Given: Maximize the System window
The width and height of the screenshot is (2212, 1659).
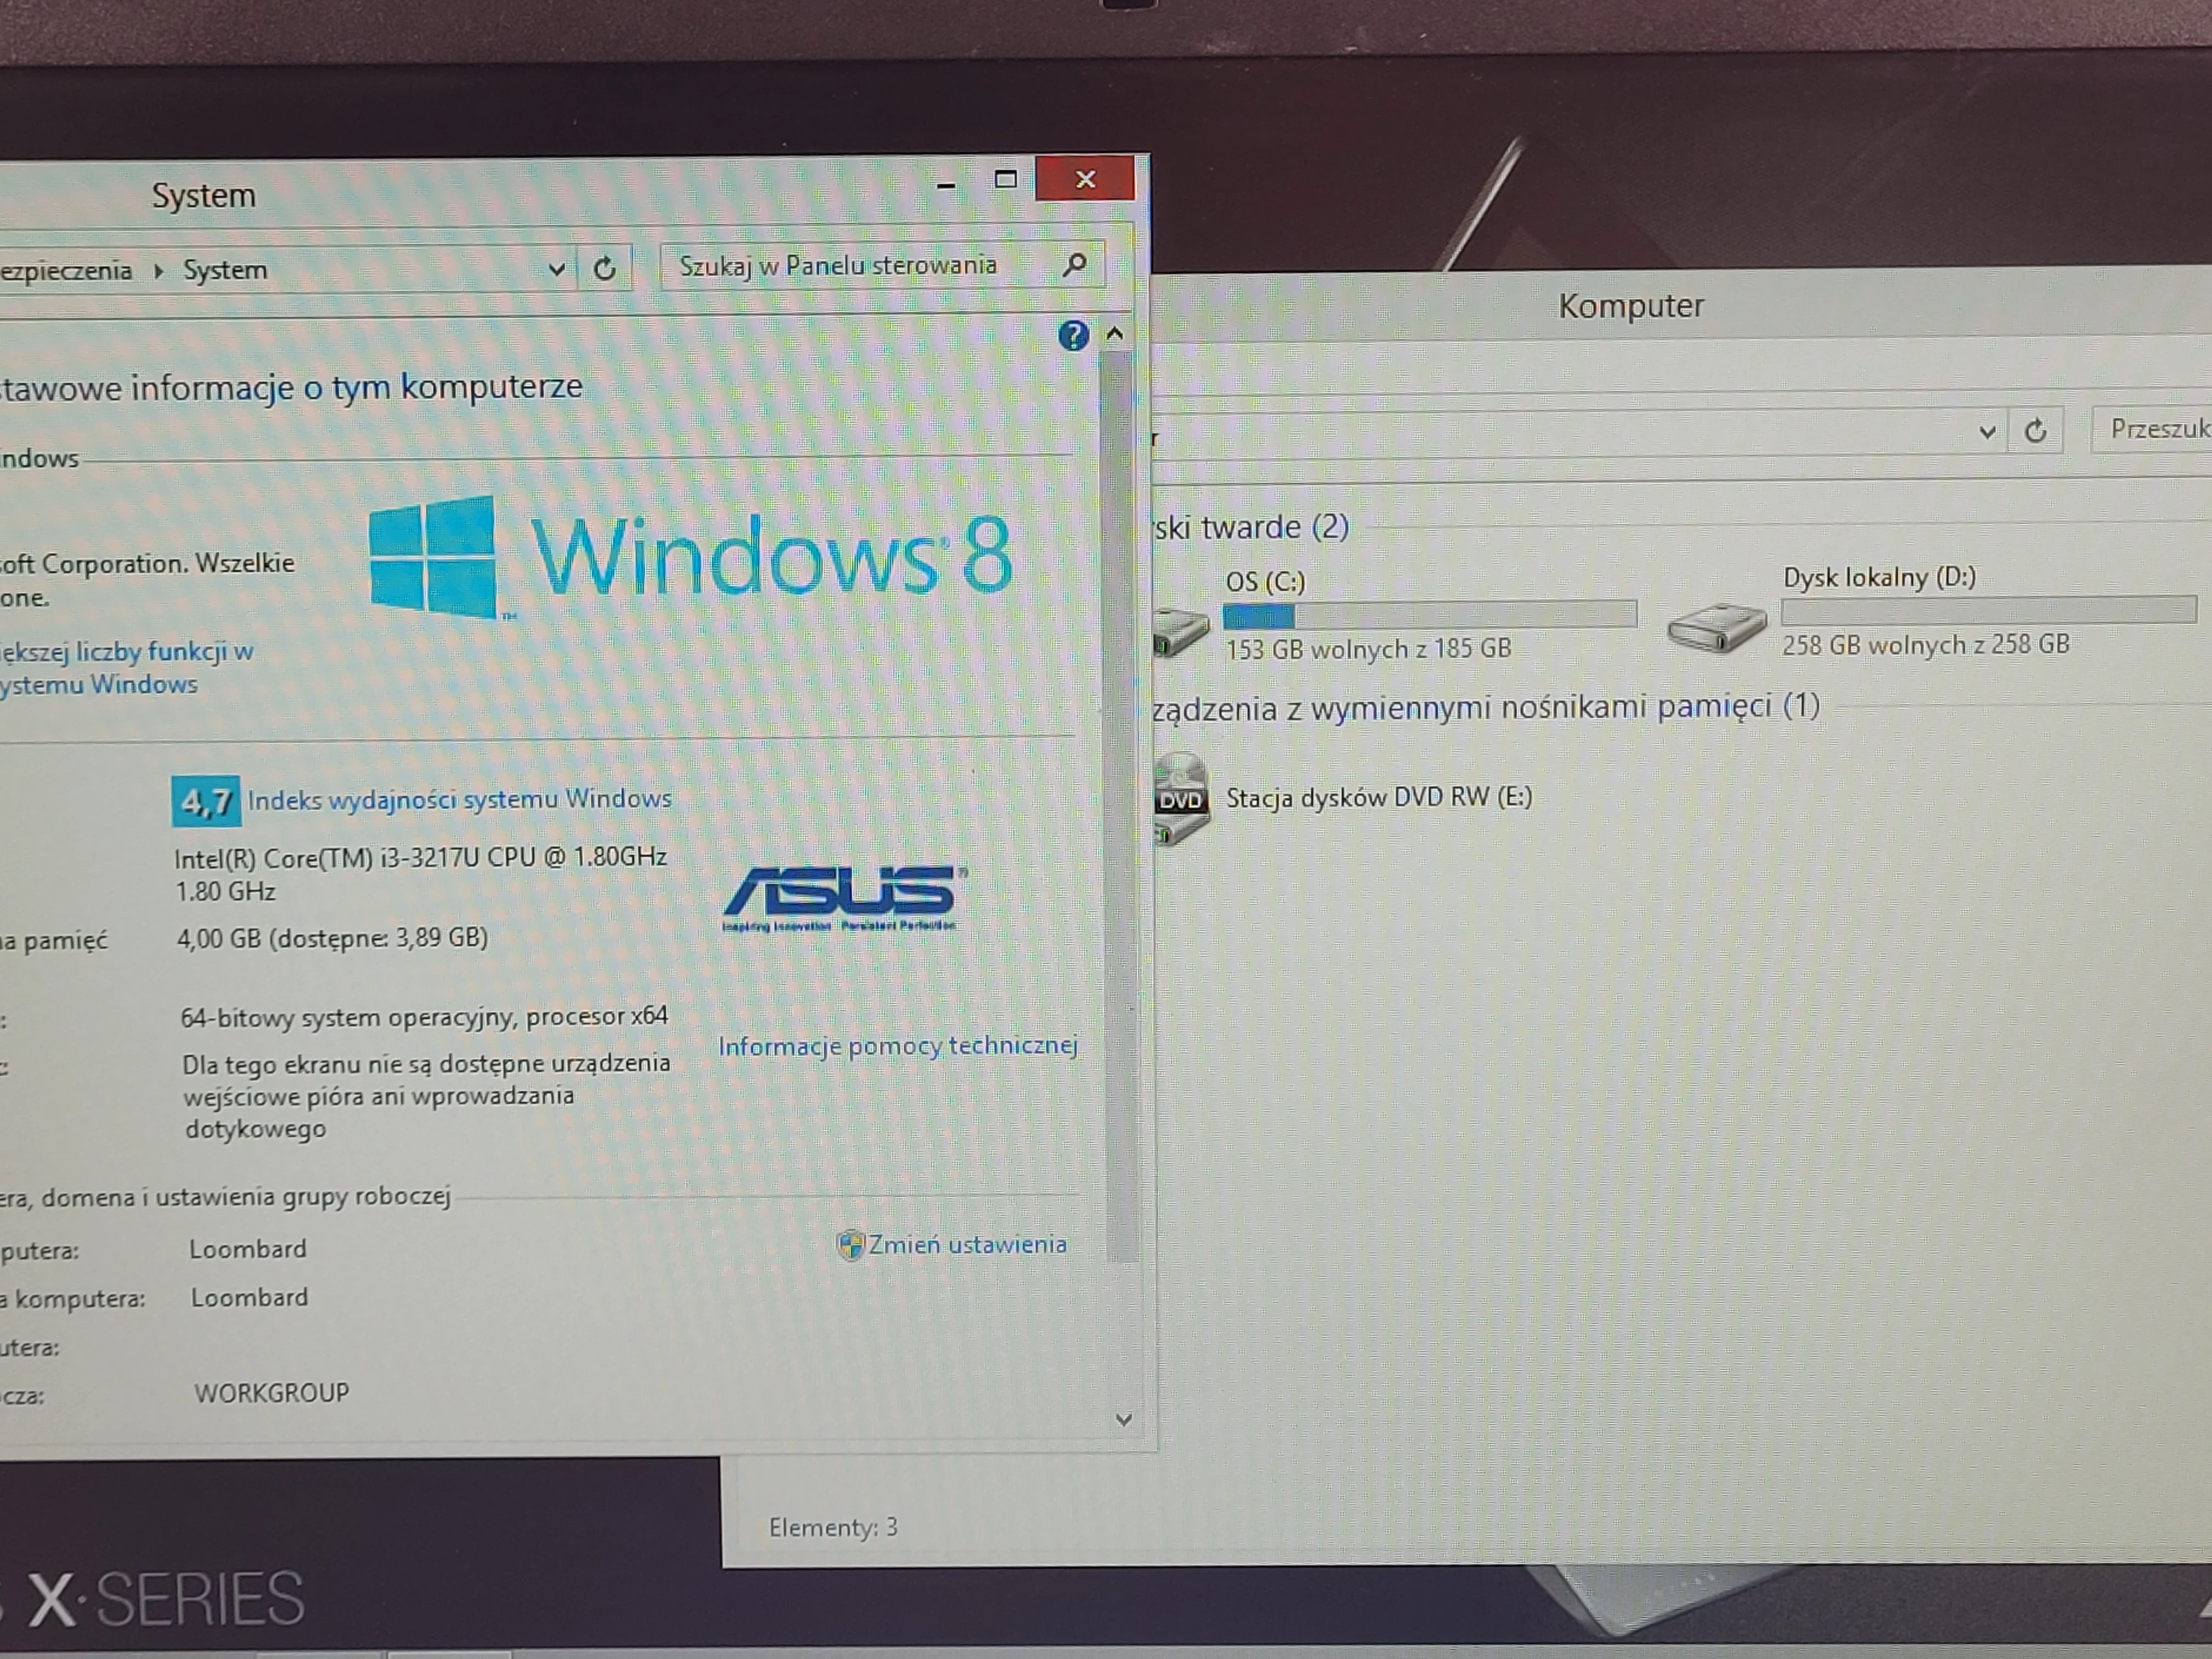Looking at the screenshot, I should 1006,180.
